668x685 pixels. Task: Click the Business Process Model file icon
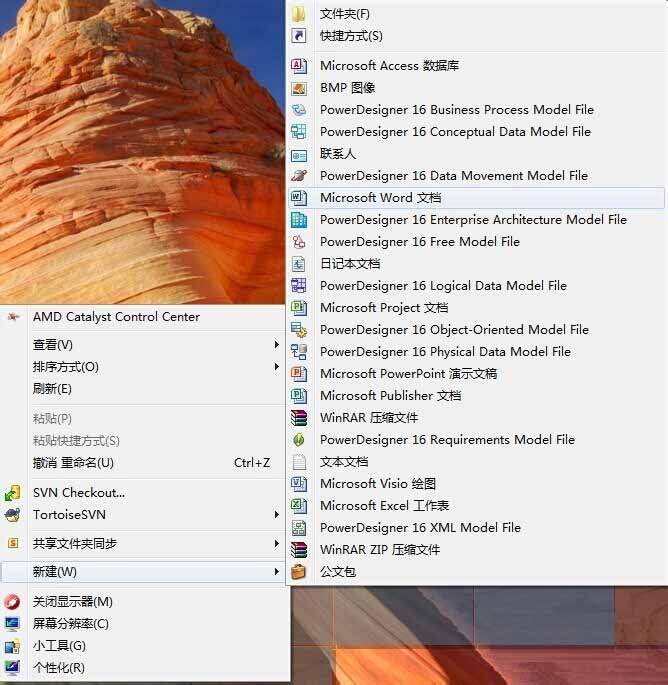[299, 110]
